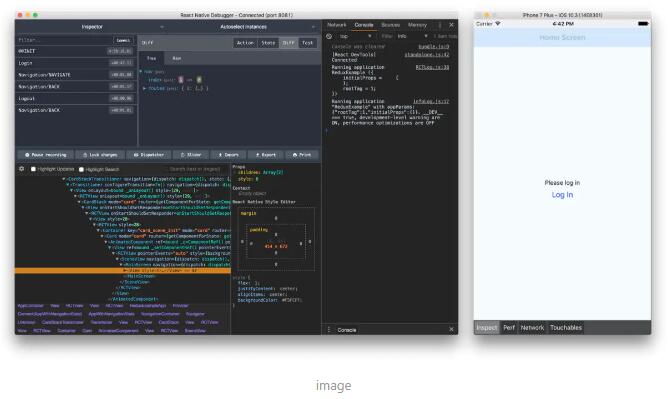Viewport: 671px width, 399px height.
Task: Toggle the Highlight Search checkbox
Action: point(81,170)
